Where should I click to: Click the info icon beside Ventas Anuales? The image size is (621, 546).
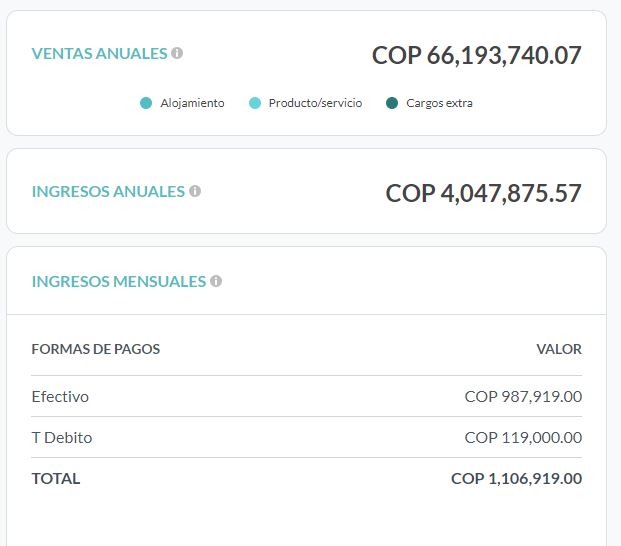(177, 53)
